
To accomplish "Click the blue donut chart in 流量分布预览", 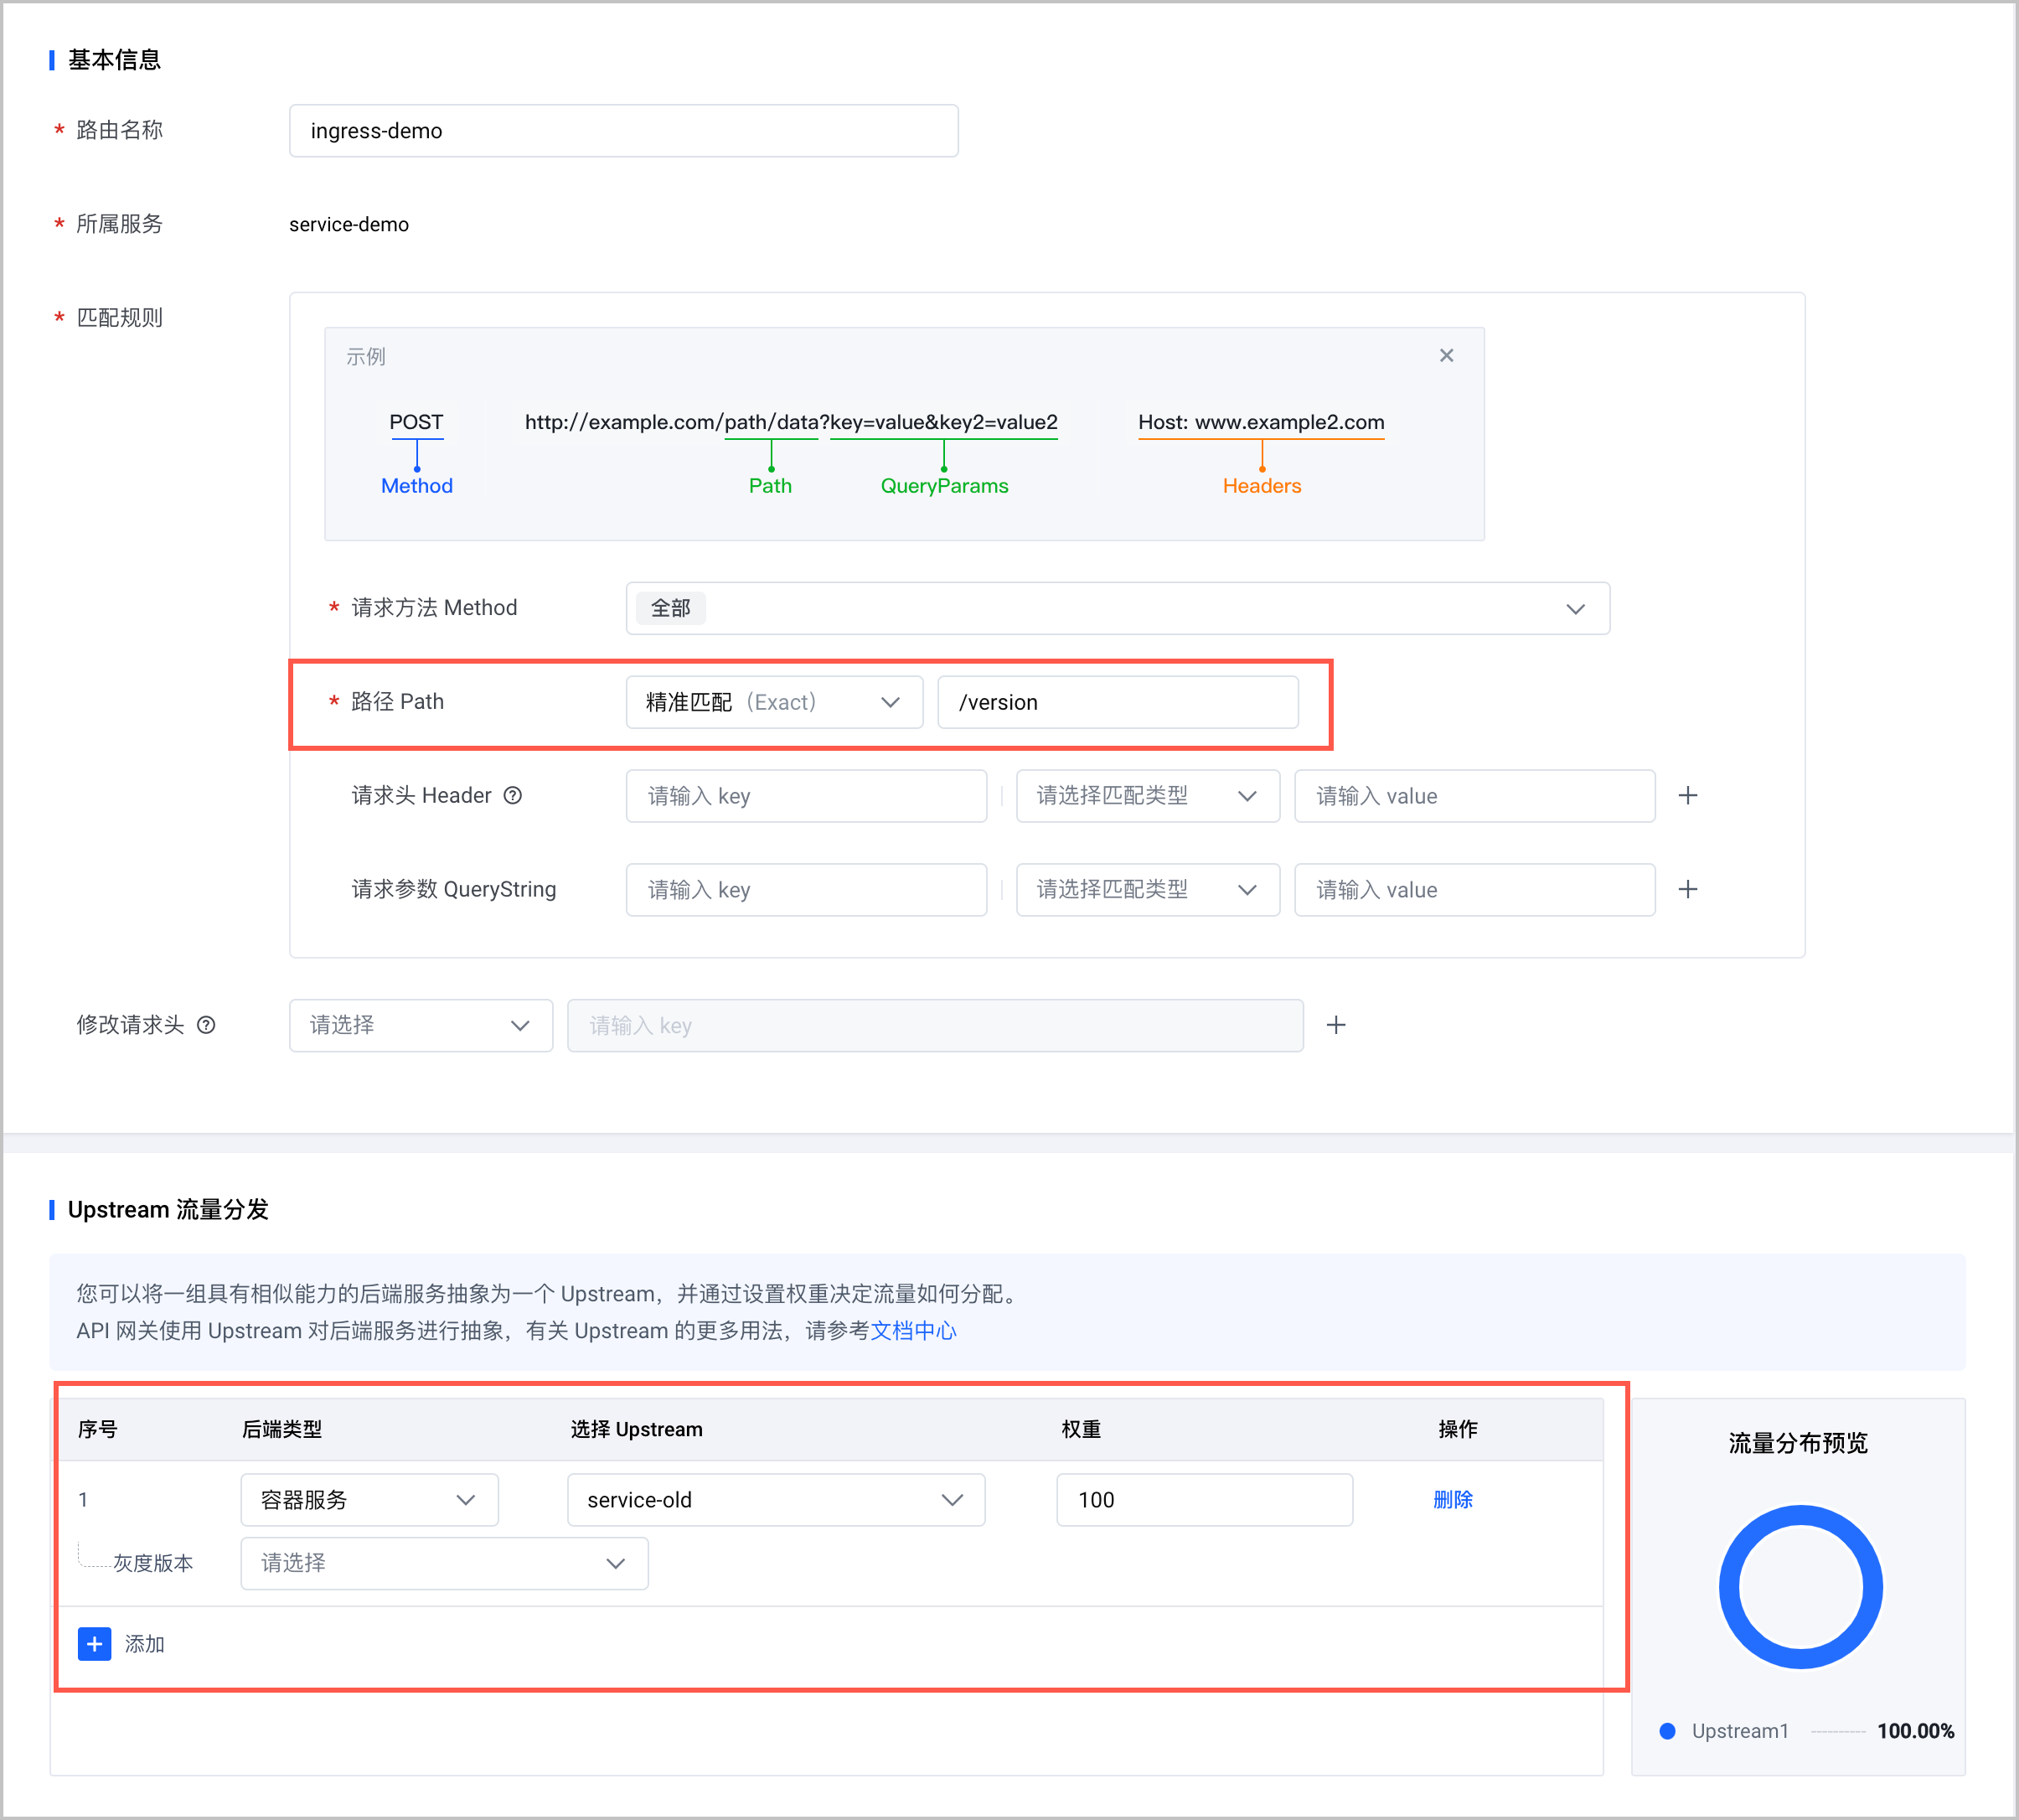I will 1800,1586.
